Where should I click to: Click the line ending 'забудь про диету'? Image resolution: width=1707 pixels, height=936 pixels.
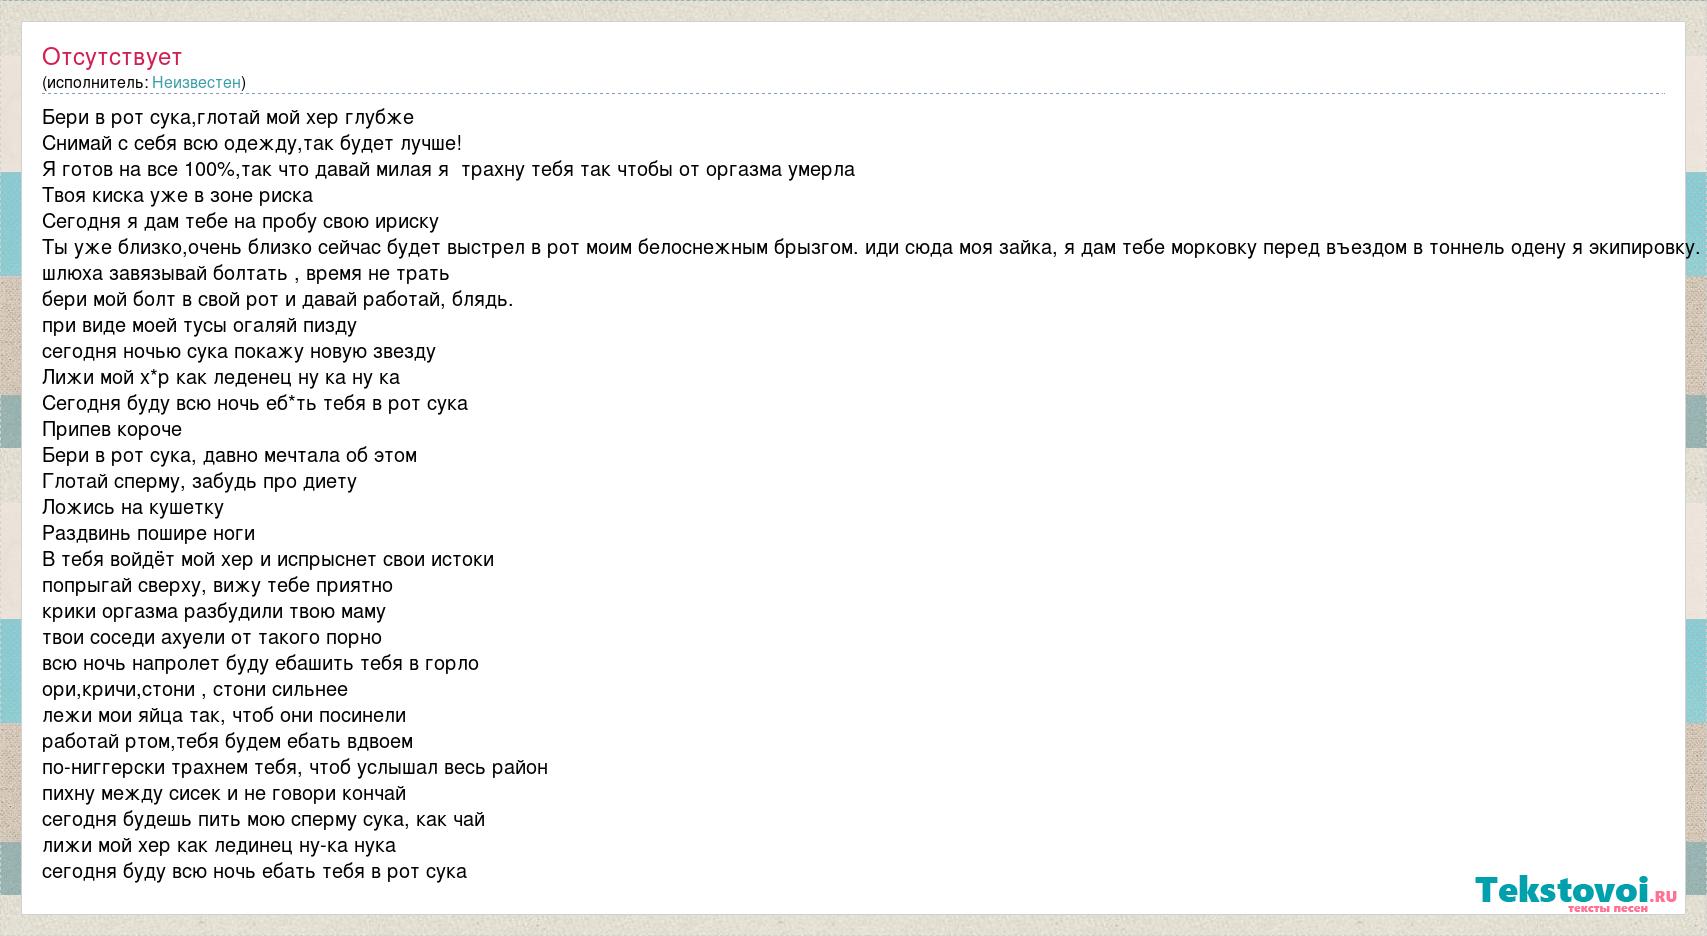tap(199, 481)
